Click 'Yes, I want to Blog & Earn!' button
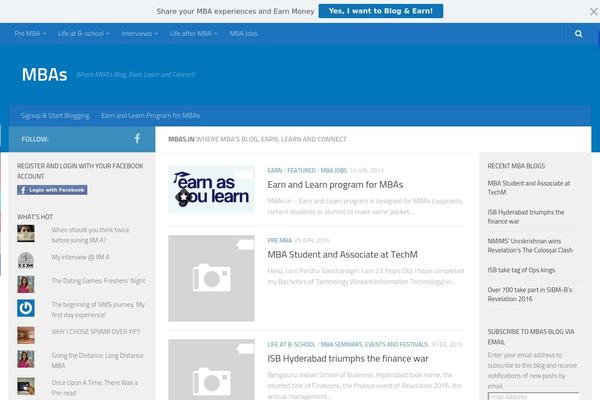The height and width of the screenshot is (400, 600). pyautogui.click(x=381, y=11)
